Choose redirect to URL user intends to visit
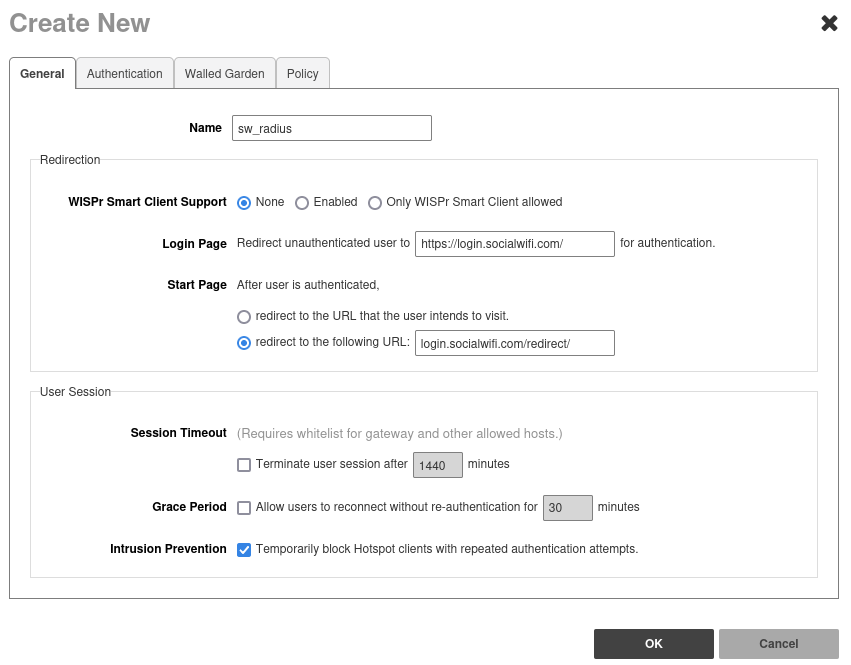The image size is (851, 665). [244, 317]
